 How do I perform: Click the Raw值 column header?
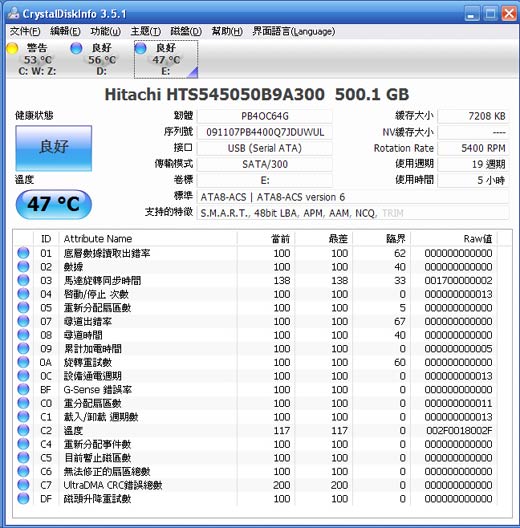(x=454, y=239)
